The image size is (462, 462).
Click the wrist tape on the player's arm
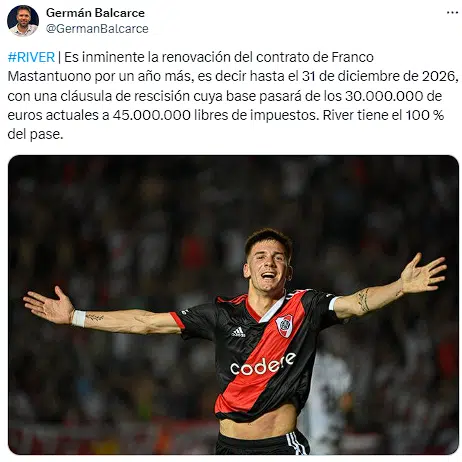(x=79, y=318)
